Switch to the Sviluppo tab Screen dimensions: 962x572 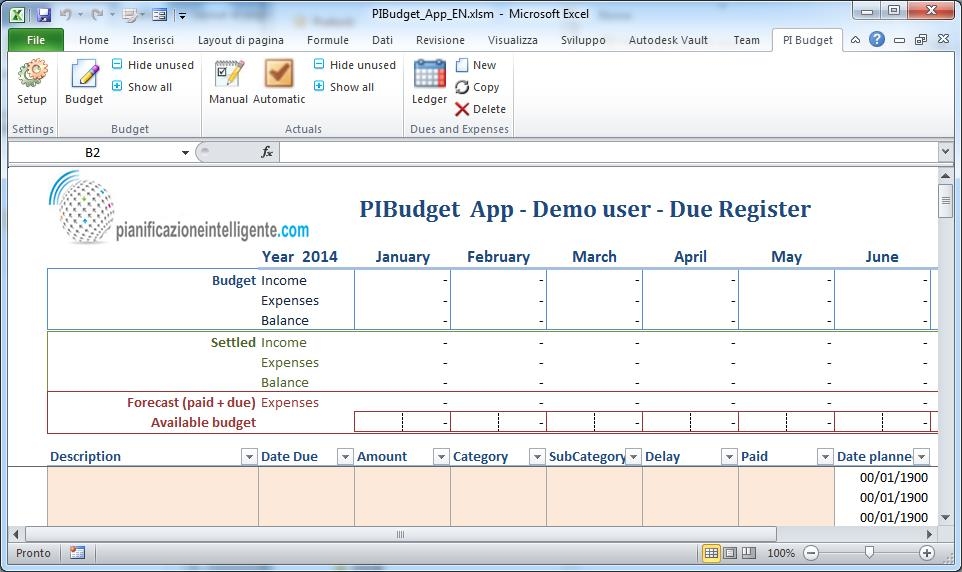click(583, 40)
